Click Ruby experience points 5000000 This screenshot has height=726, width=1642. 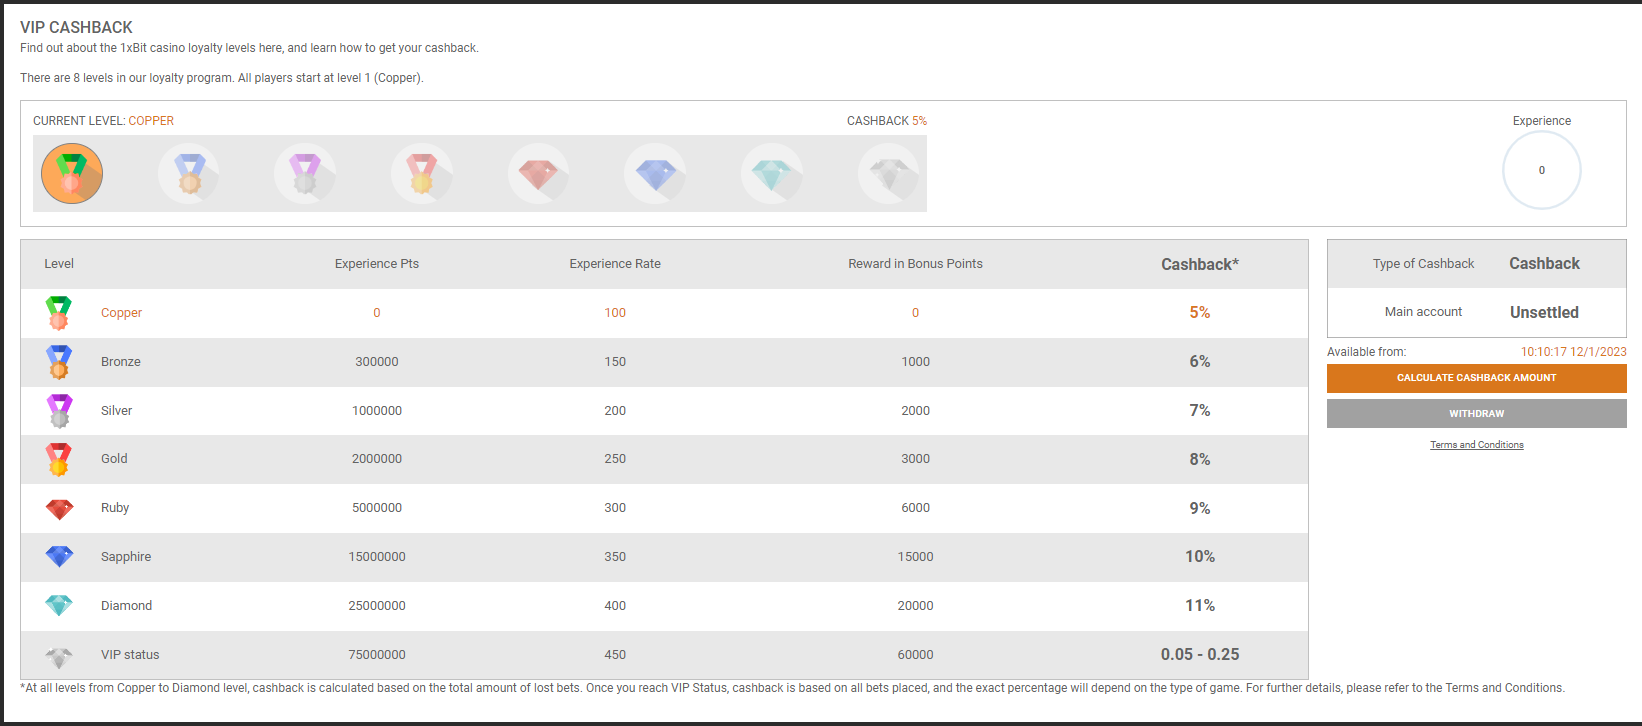377,508
